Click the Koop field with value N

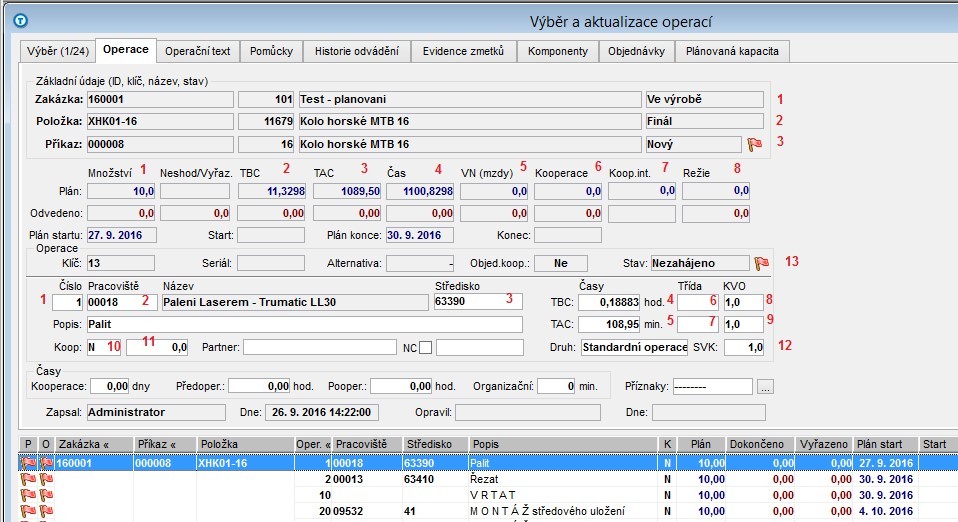tap(104, 348)
